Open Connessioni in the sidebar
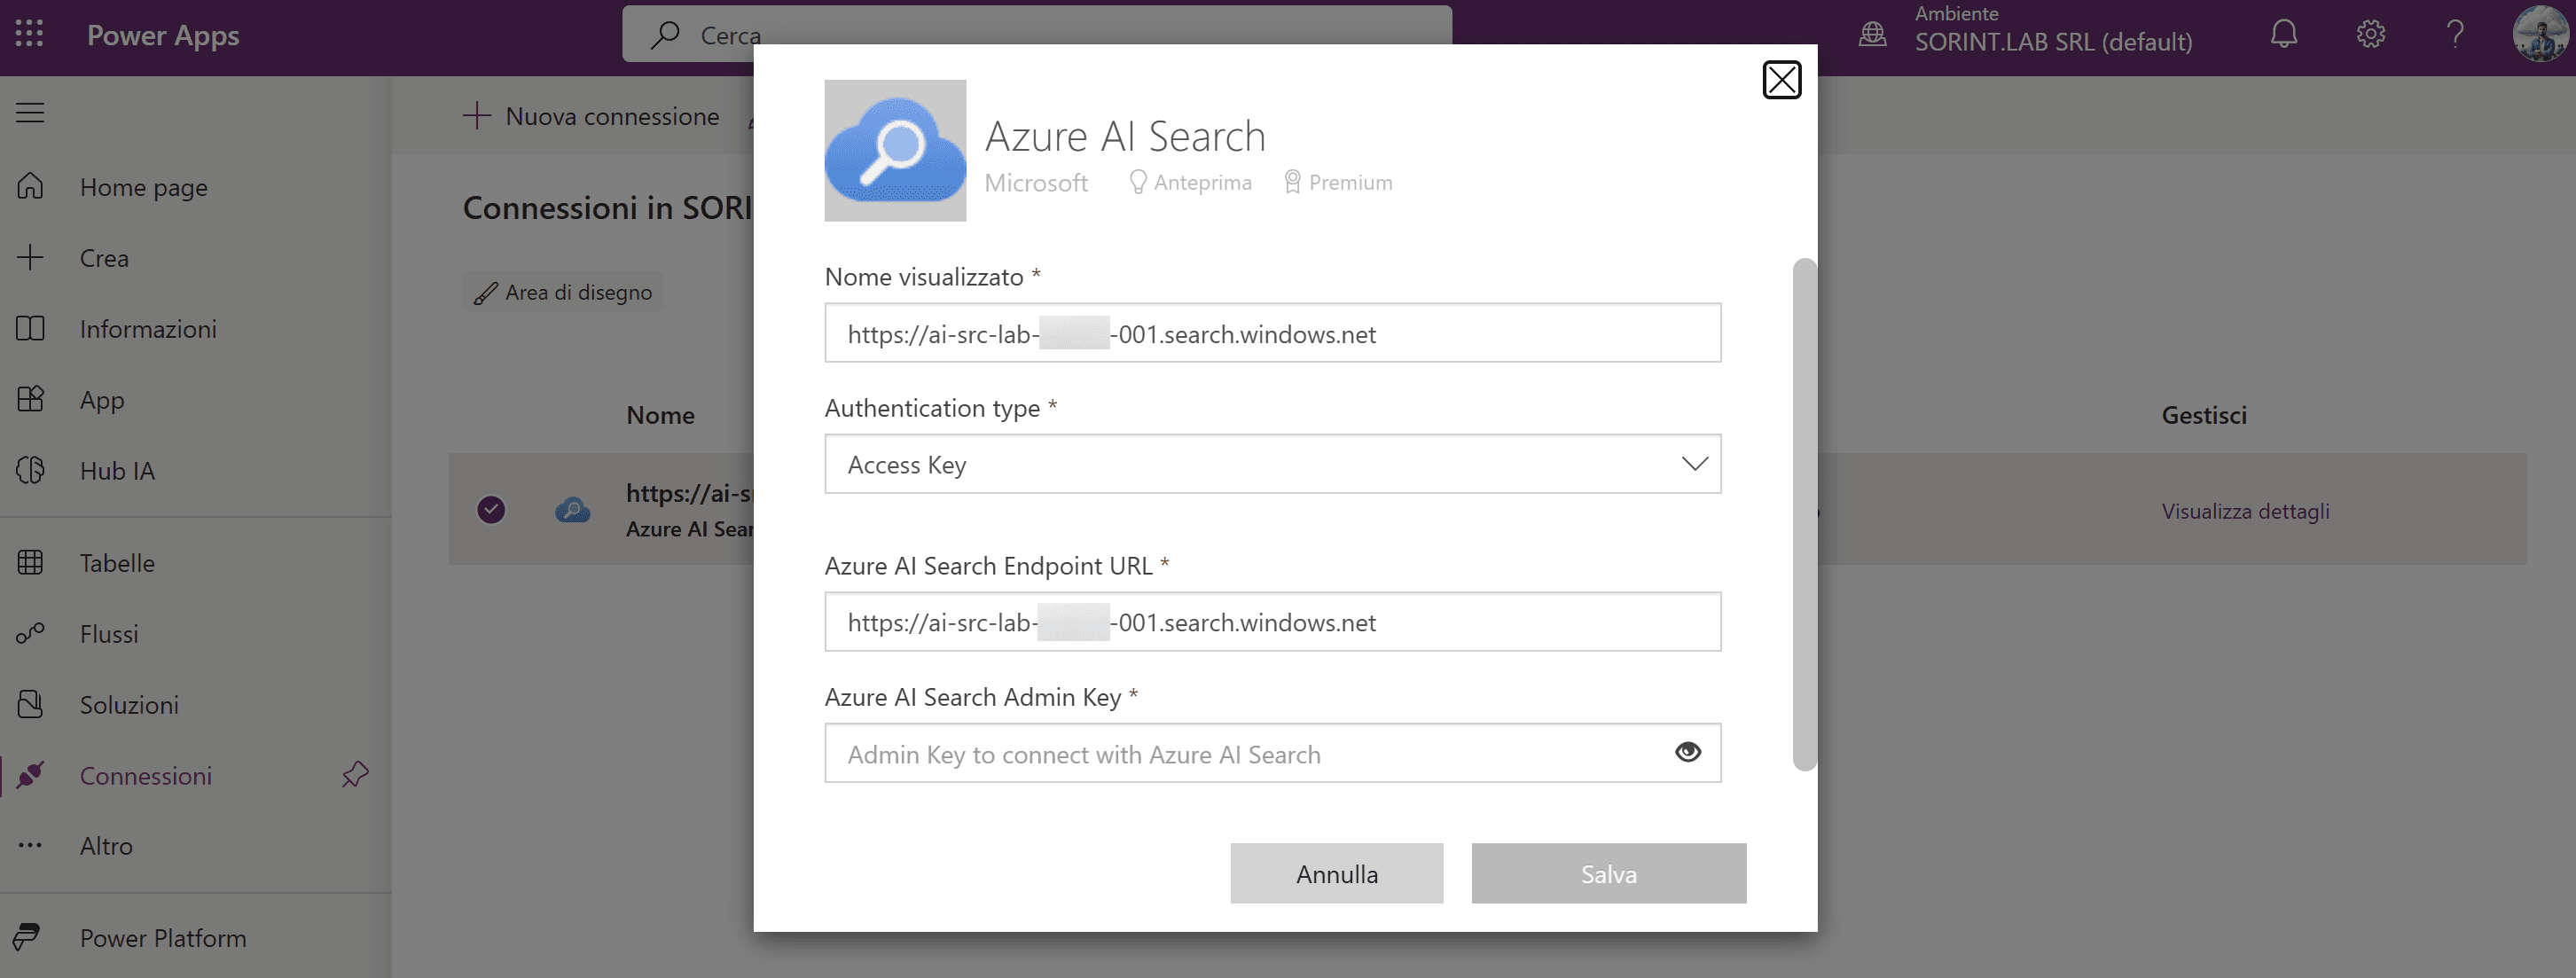 (146, 776)
